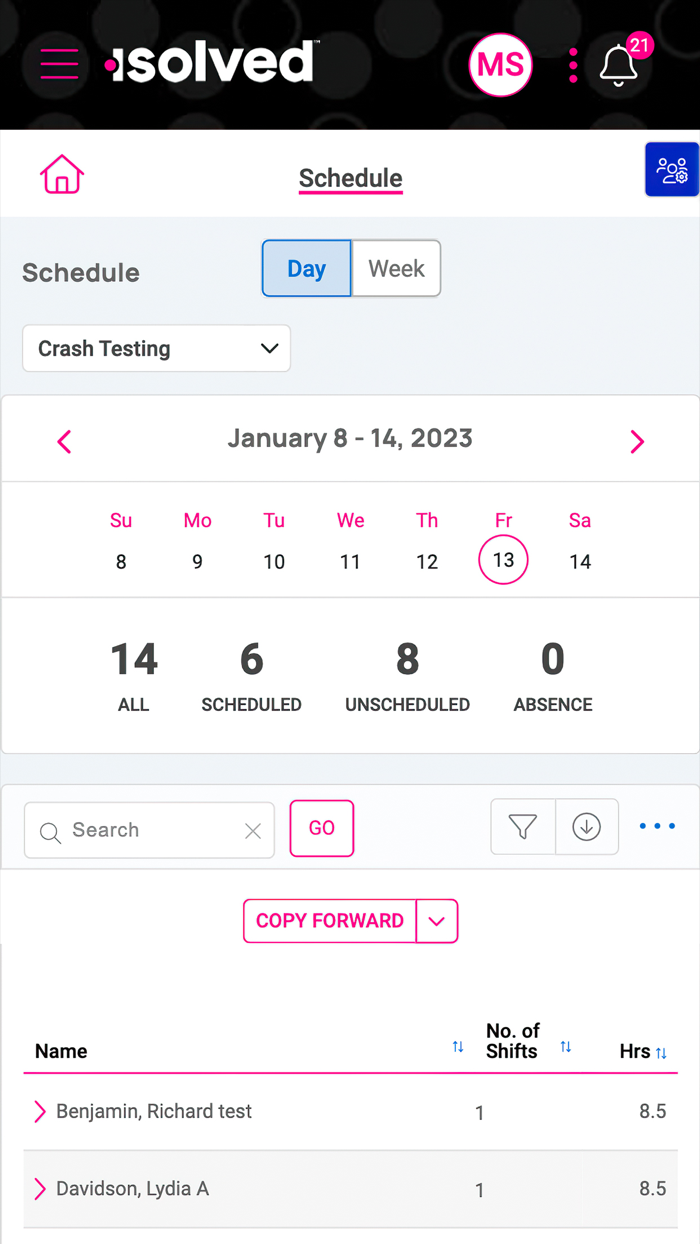The image size is (700, 1244).
Task: Open the blue employee settings icon
Action: (671, 170)
